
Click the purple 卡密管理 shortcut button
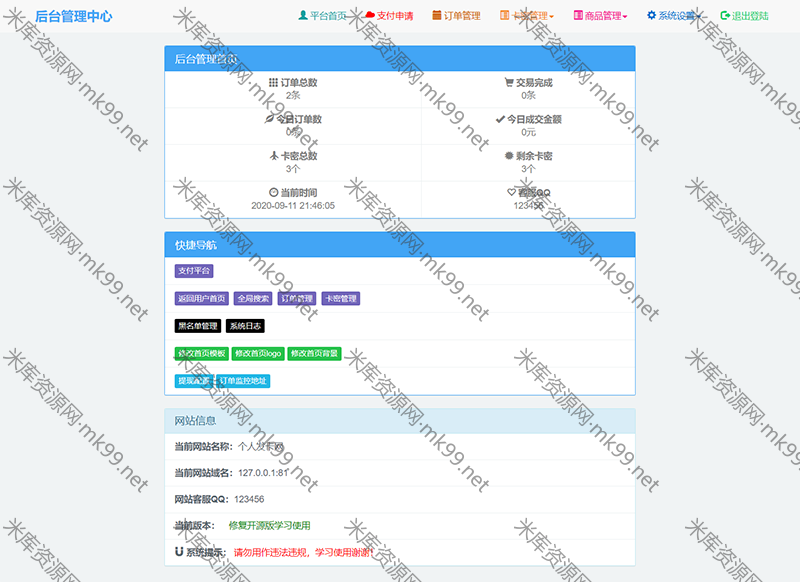coord(341,298)
